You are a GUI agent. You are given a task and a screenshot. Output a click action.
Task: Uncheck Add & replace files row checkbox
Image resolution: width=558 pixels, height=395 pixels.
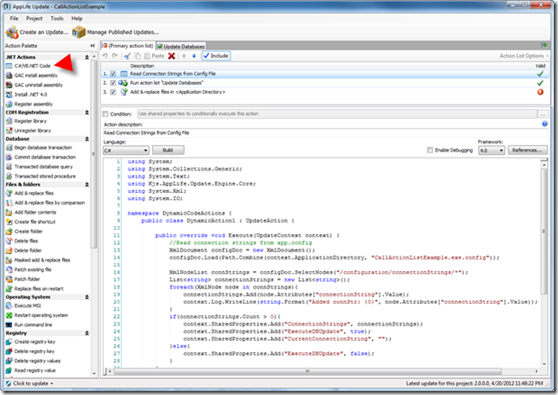[113, 92]
